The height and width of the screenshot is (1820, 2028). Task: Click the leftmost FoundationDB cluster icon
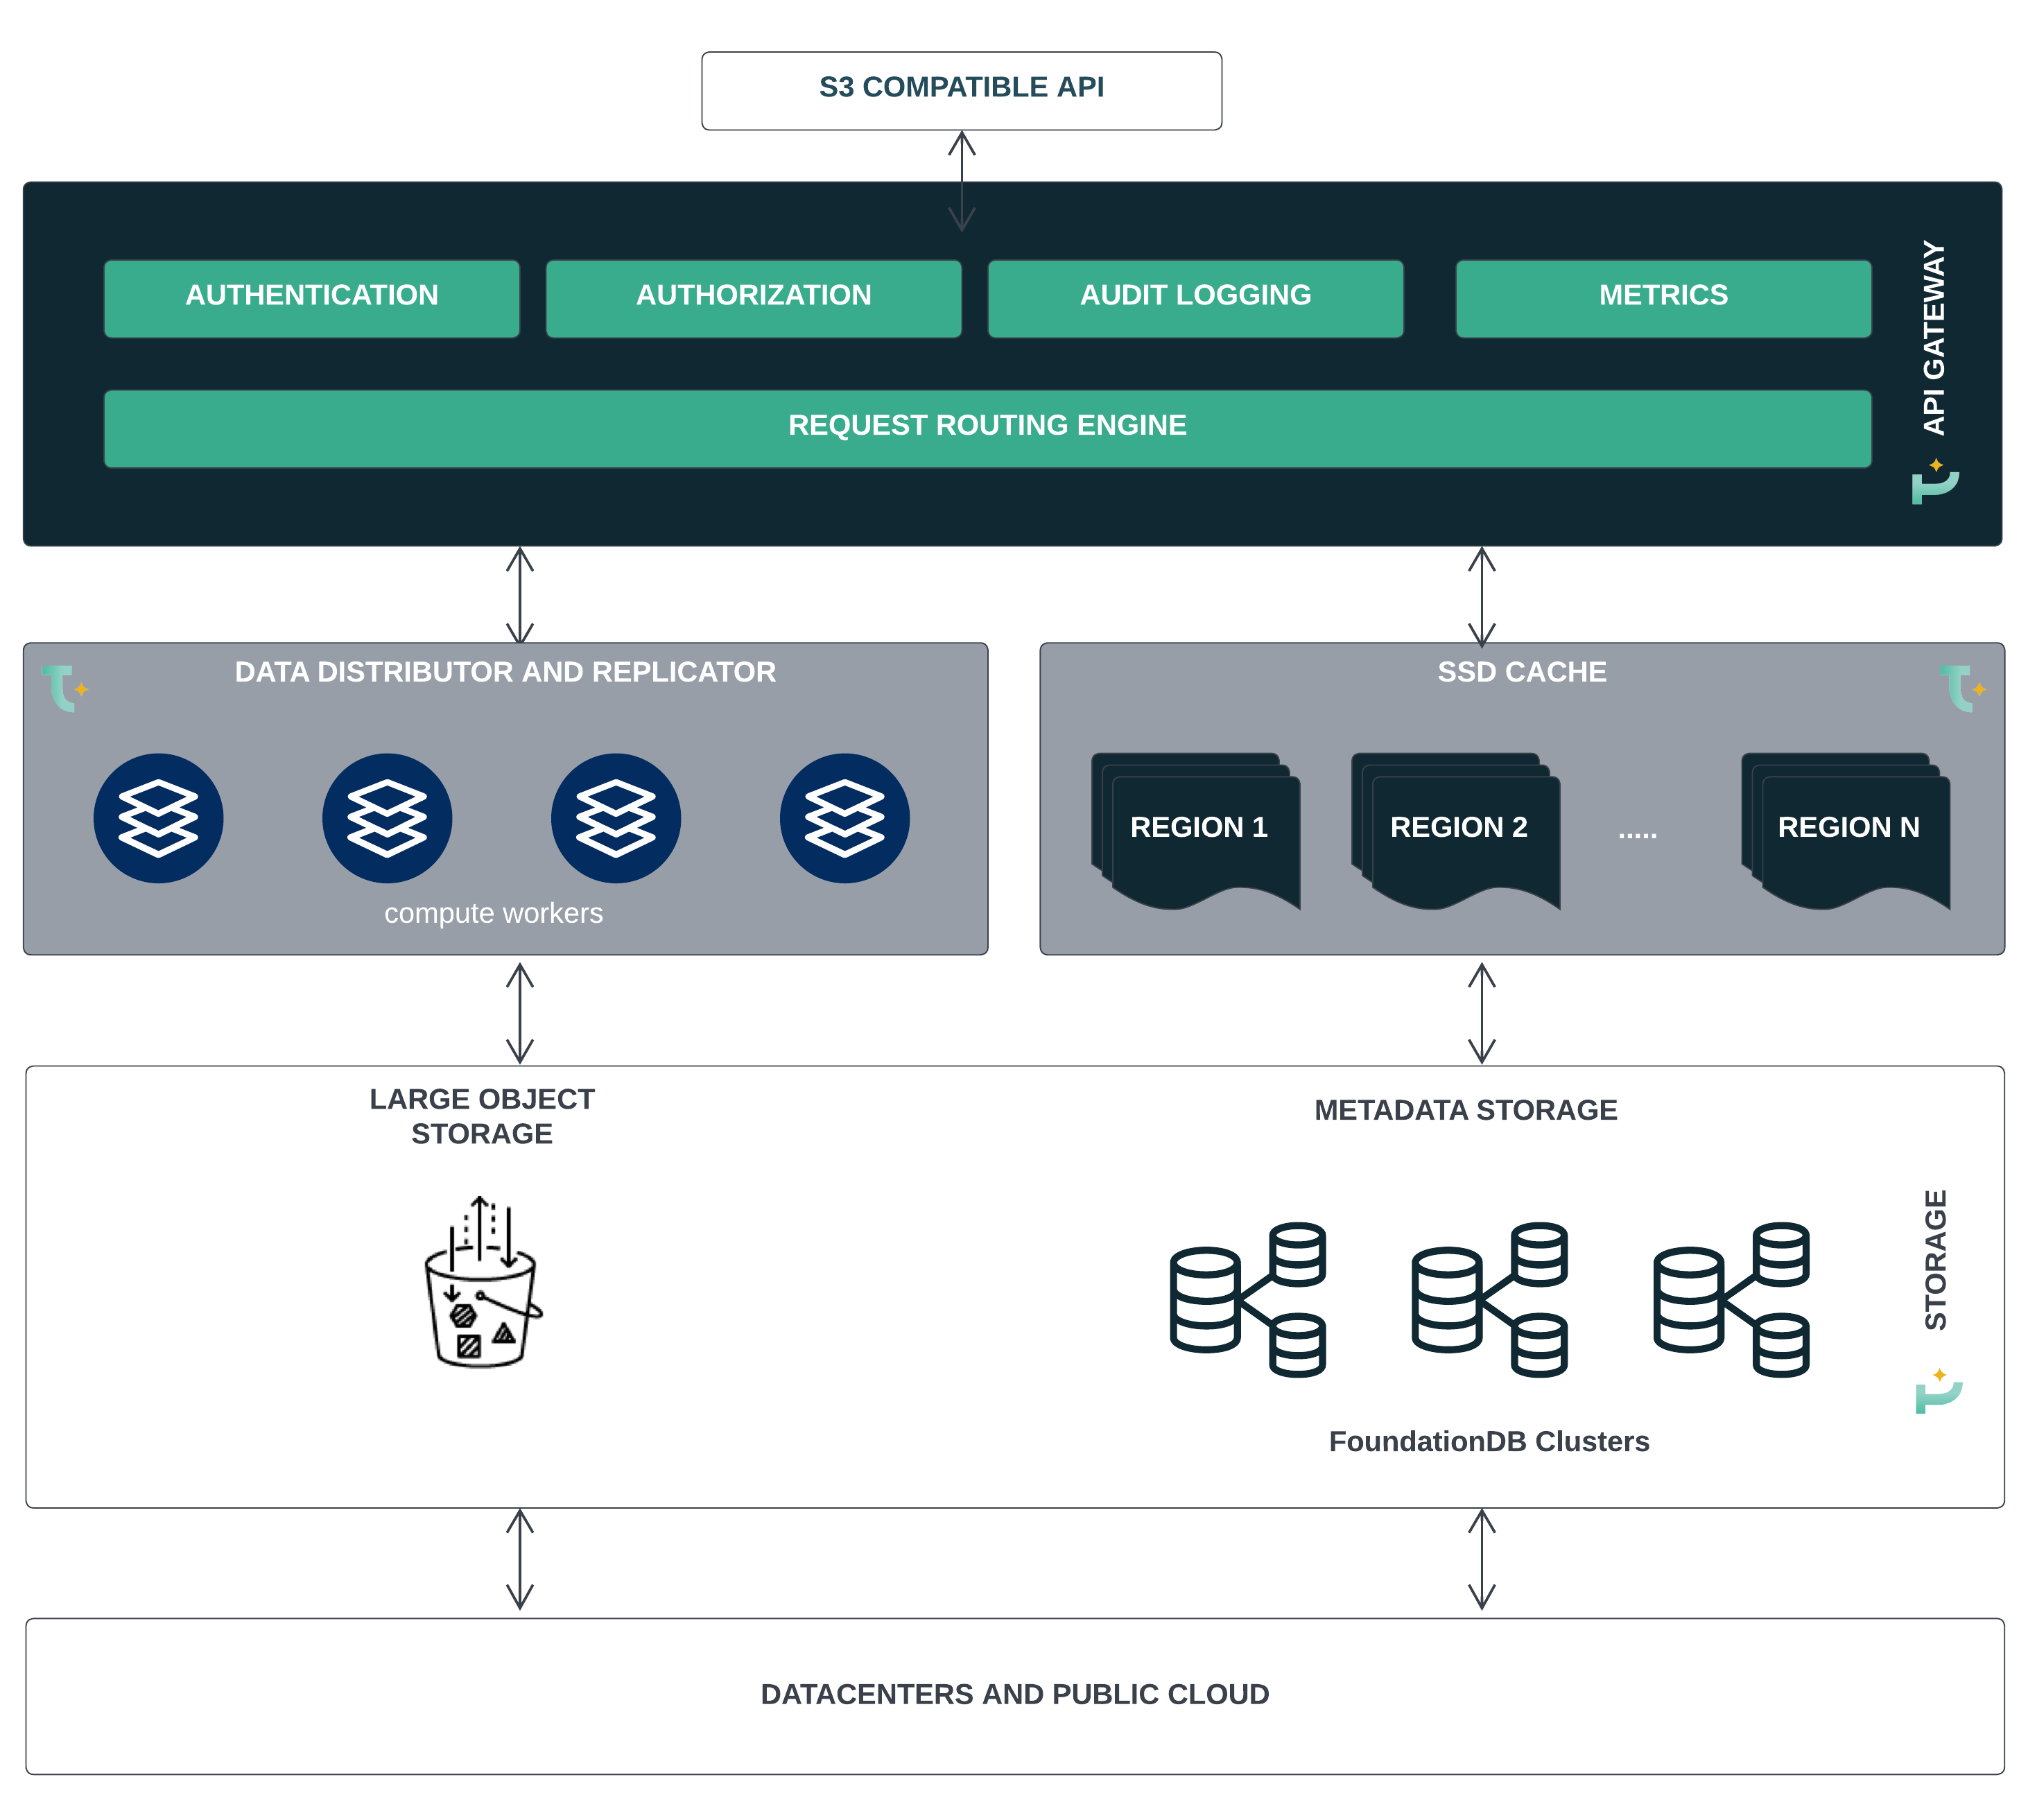point(1247,1299)
